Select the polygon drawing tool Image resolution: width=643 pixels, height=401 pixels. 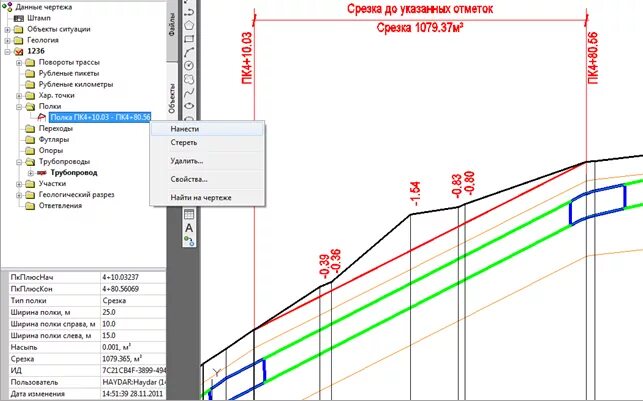click(189, 25)
